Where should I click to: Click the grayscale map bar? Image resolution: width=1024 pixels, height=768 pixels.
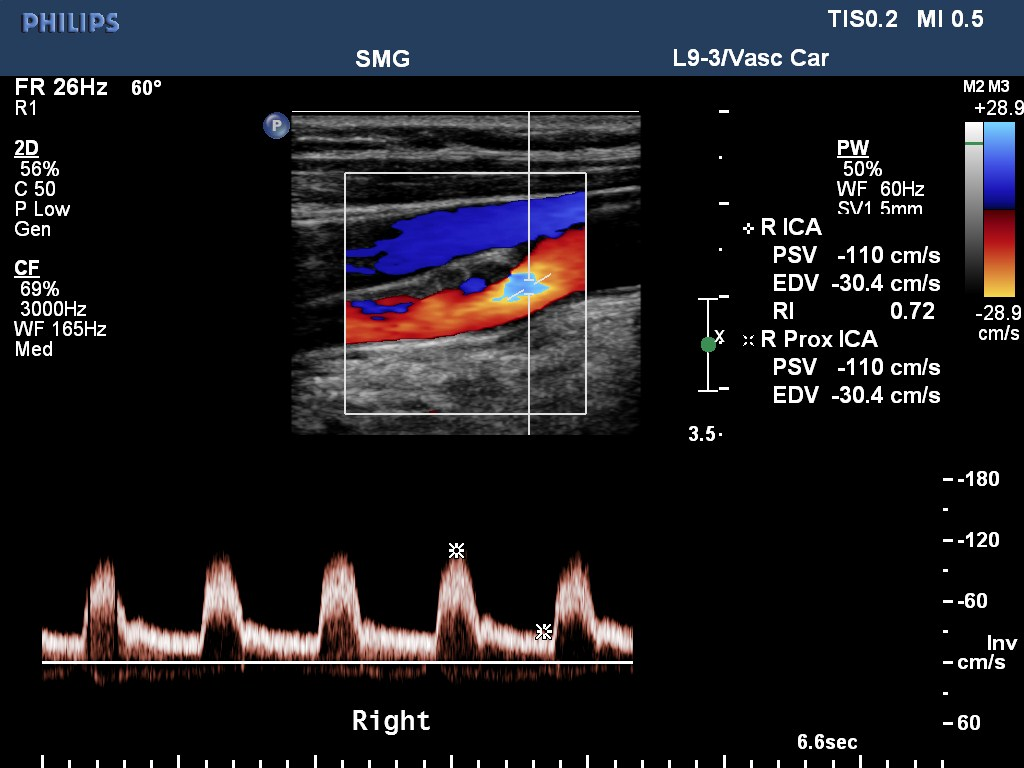[x=973, y=210]
